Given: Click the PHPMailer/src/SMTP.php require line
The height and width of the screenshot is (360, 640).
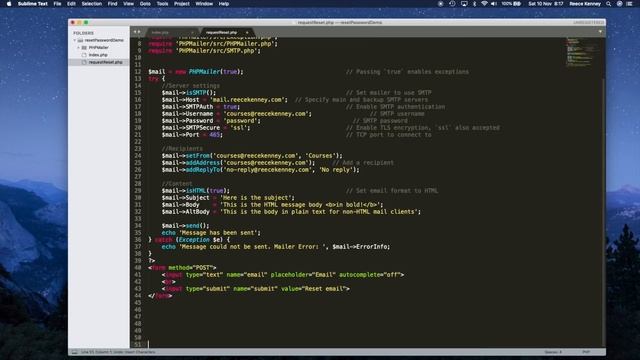Looking at the screenshot, I should tap(204, 51).
